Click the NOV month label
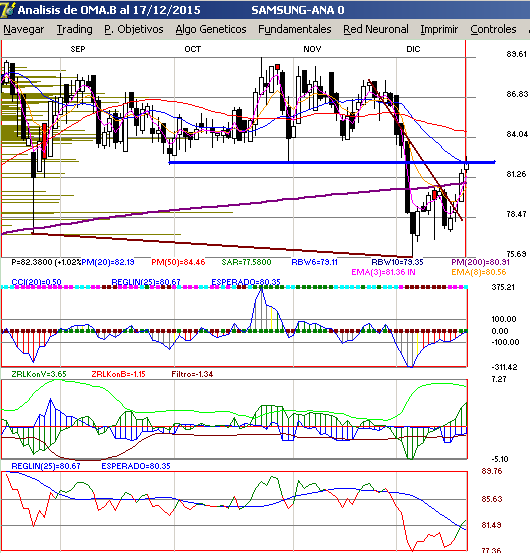This screenshot has height=553, width=530. [x=312, y=49]
